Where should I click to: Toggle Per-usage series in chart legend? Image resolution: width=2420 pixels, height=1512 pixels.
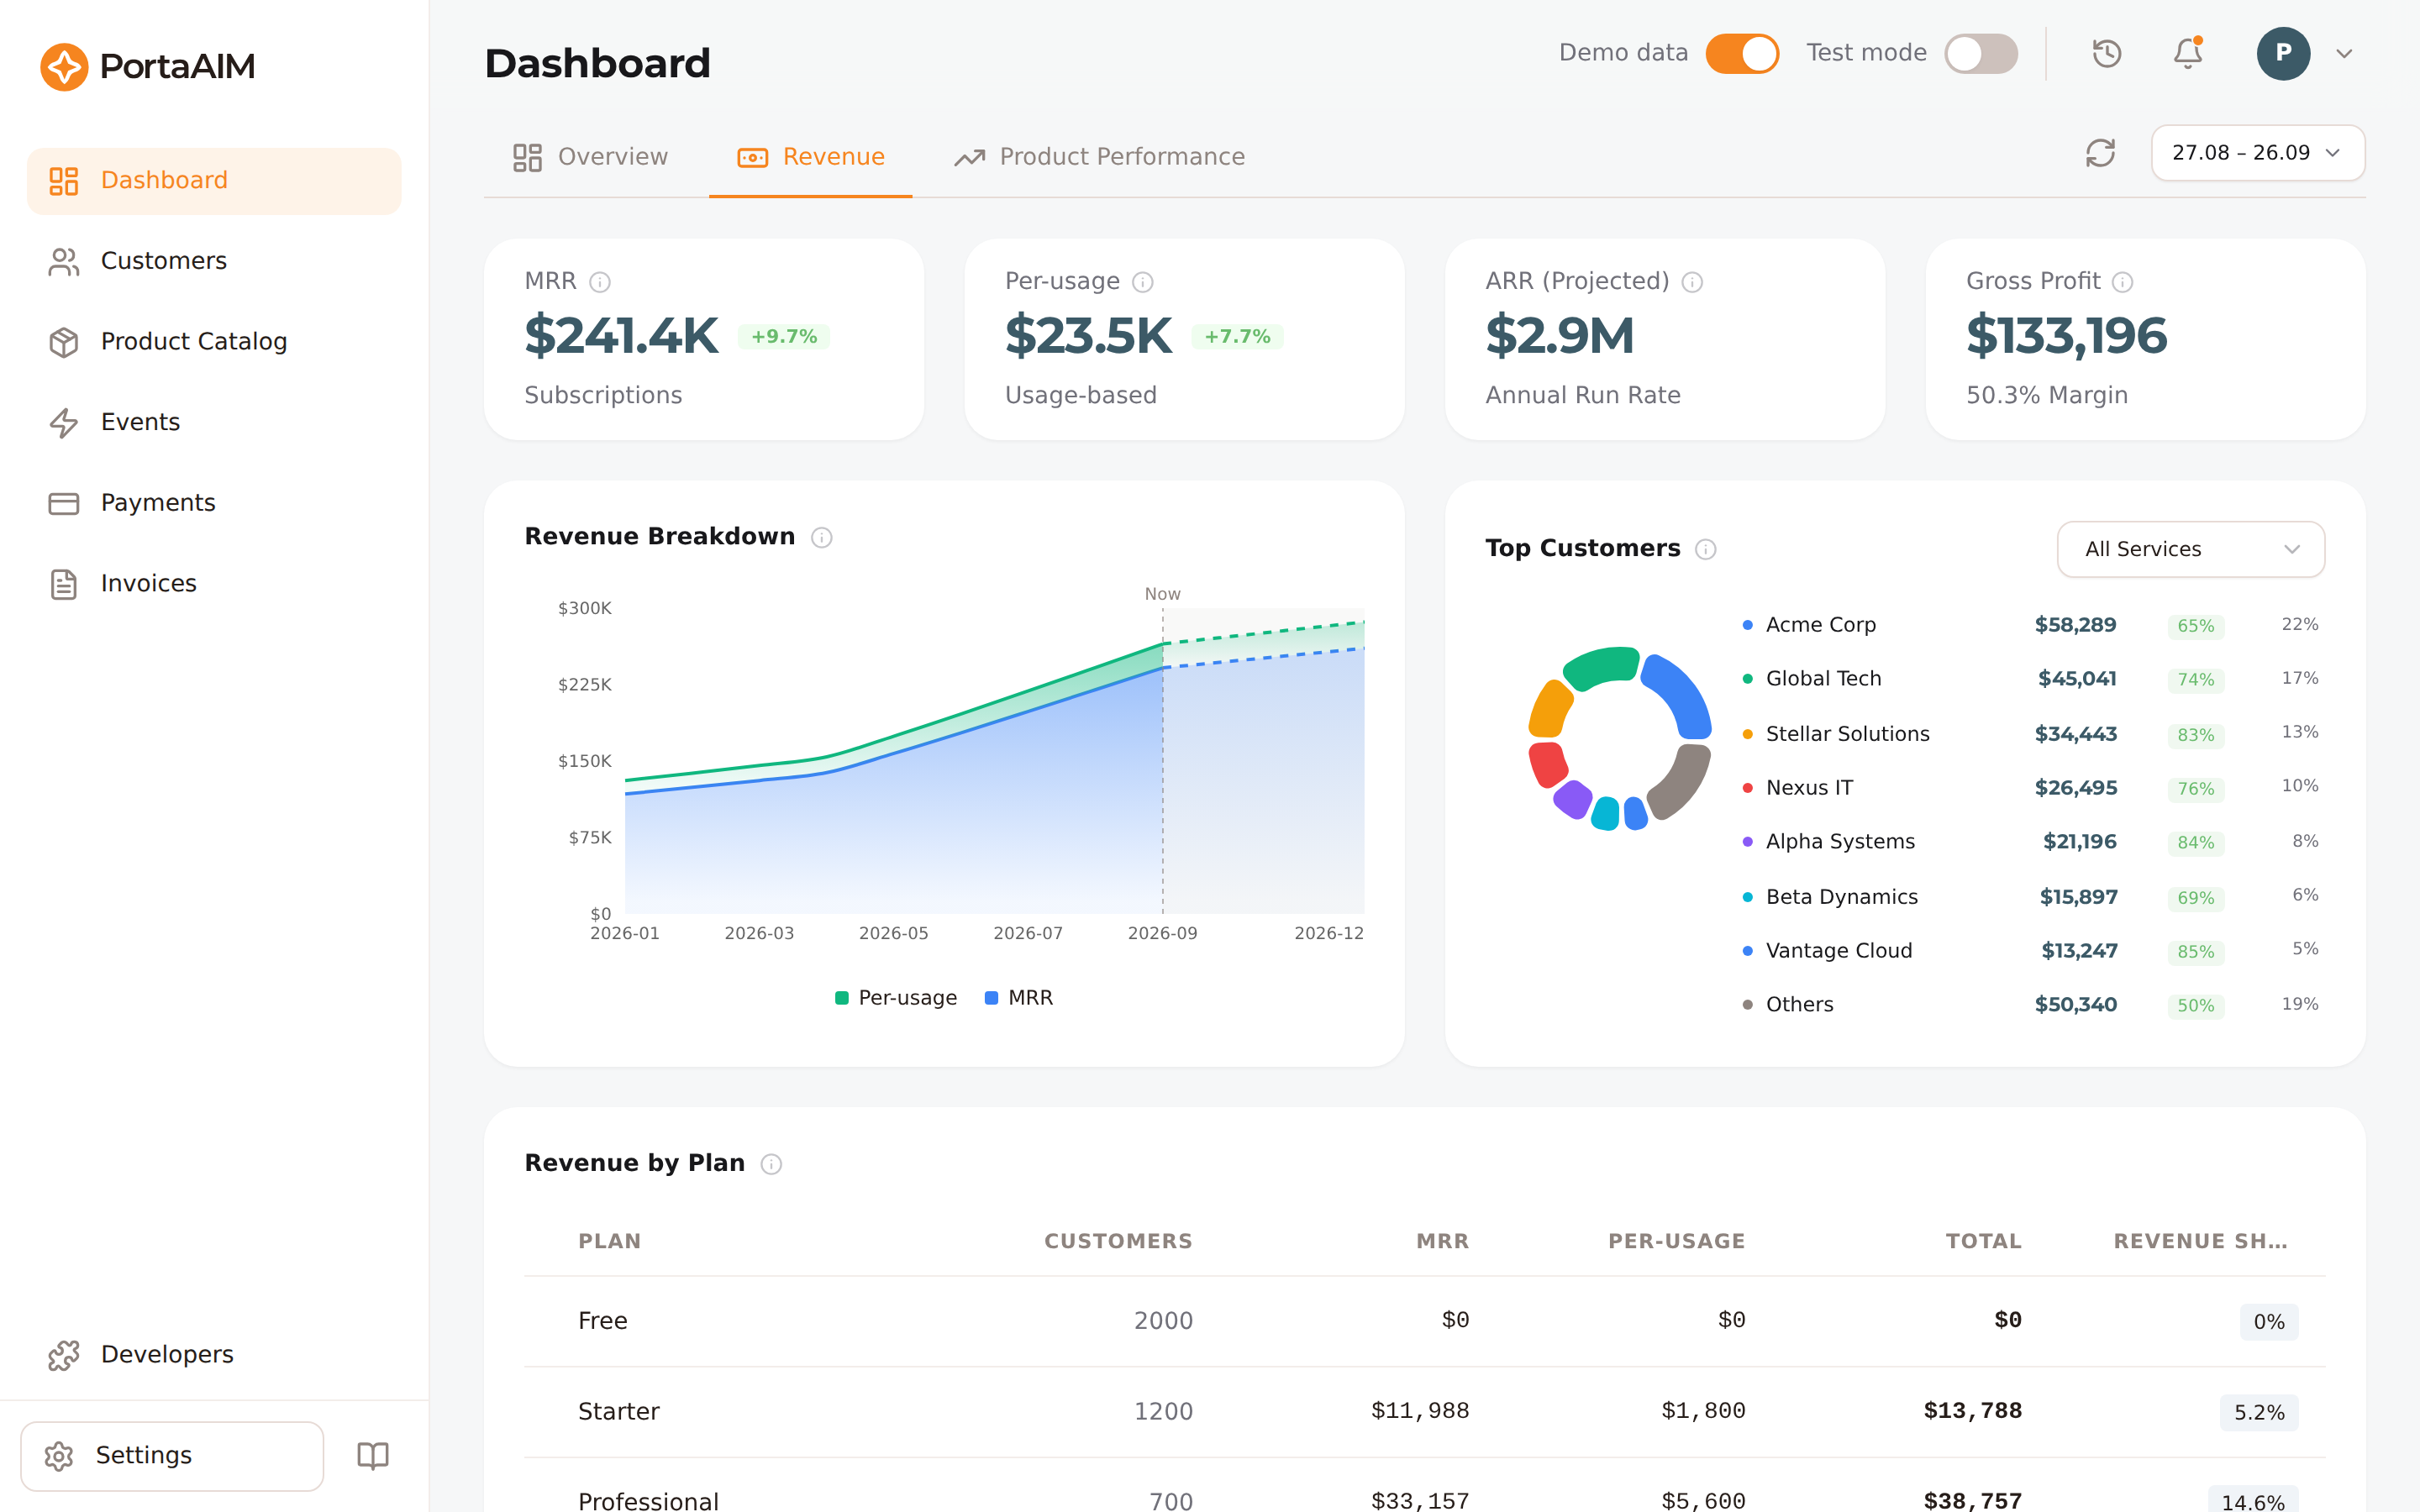tap(896, 998)
